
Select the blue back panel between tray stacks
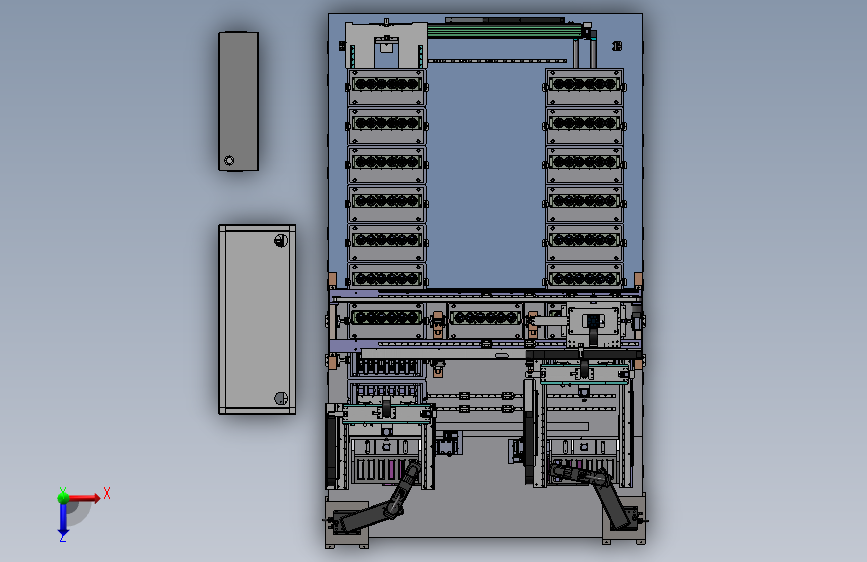click(485, 177)
